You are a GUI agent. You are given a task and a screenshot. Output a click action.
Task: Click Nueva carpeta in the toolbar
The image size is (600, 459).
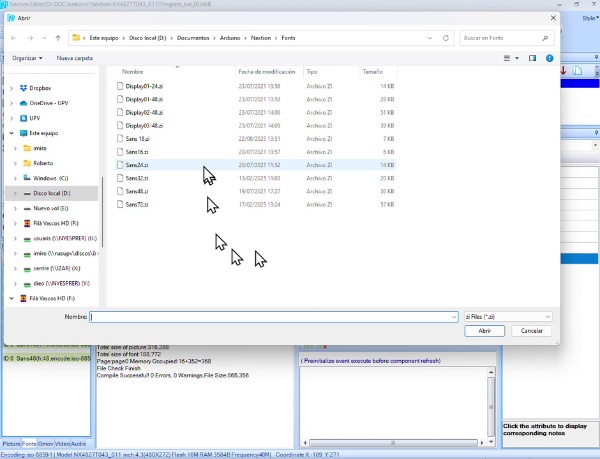76,58
